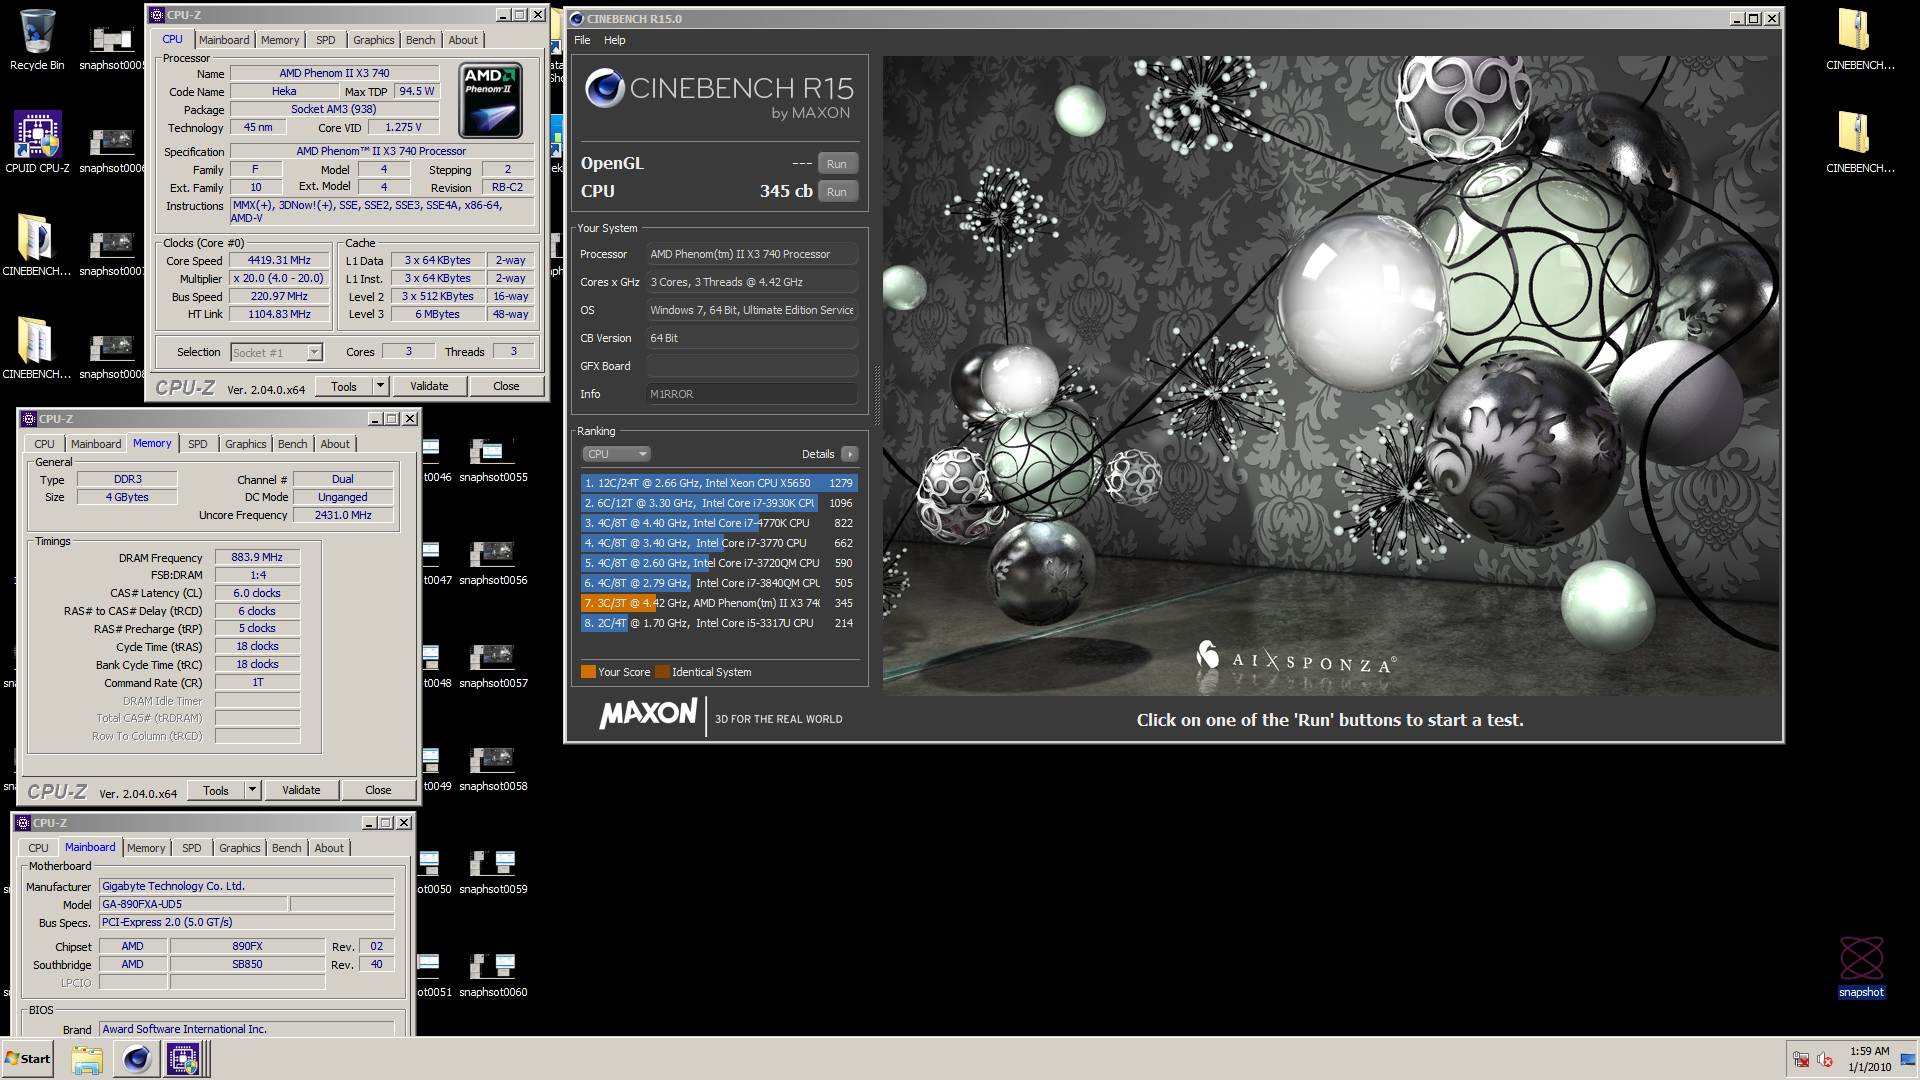The height and width of the screenshot is (1080, 1920).
Task: Open the second CINEBENCH zip folder at right
Action: tap(1859, 142)
